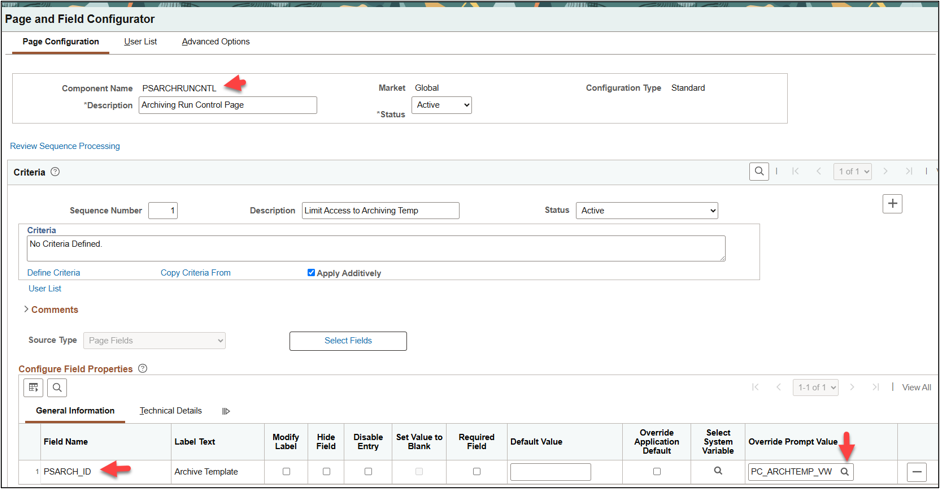The width and height of the screenshot is (940, 489).
Task: Click the grid personalize icon
Action: click(x=34, y=388)
